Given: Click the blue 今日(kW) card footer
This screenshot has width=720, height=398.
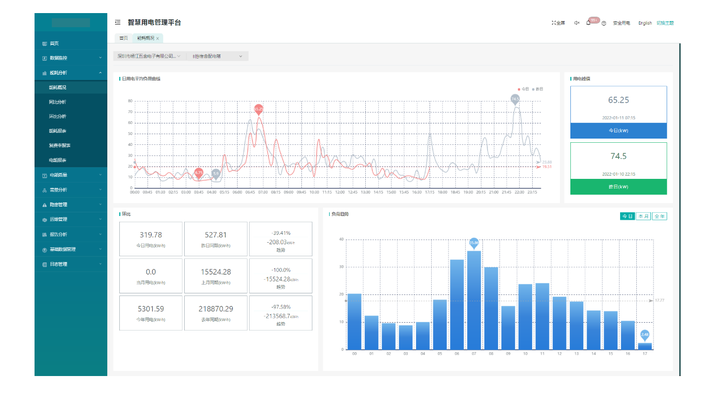Looking at the screenshot, I should (x=619, y=131).
